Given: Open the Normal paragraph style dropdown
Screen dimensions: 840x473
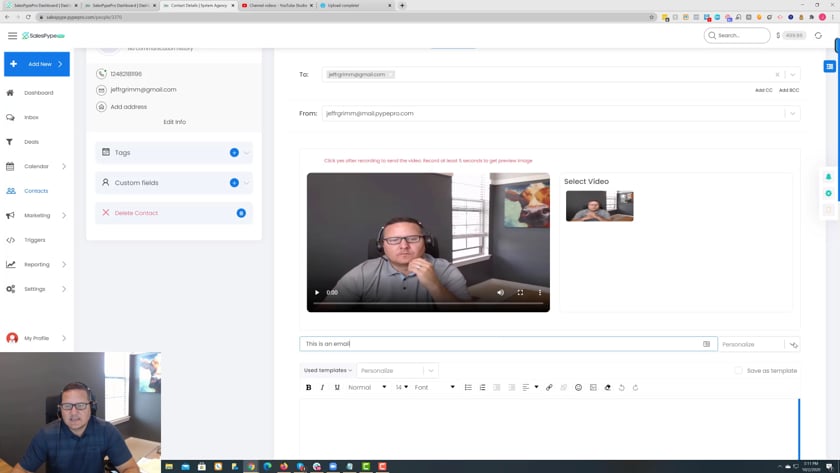Looking at the screenshot, I should (x=367, y=387).
